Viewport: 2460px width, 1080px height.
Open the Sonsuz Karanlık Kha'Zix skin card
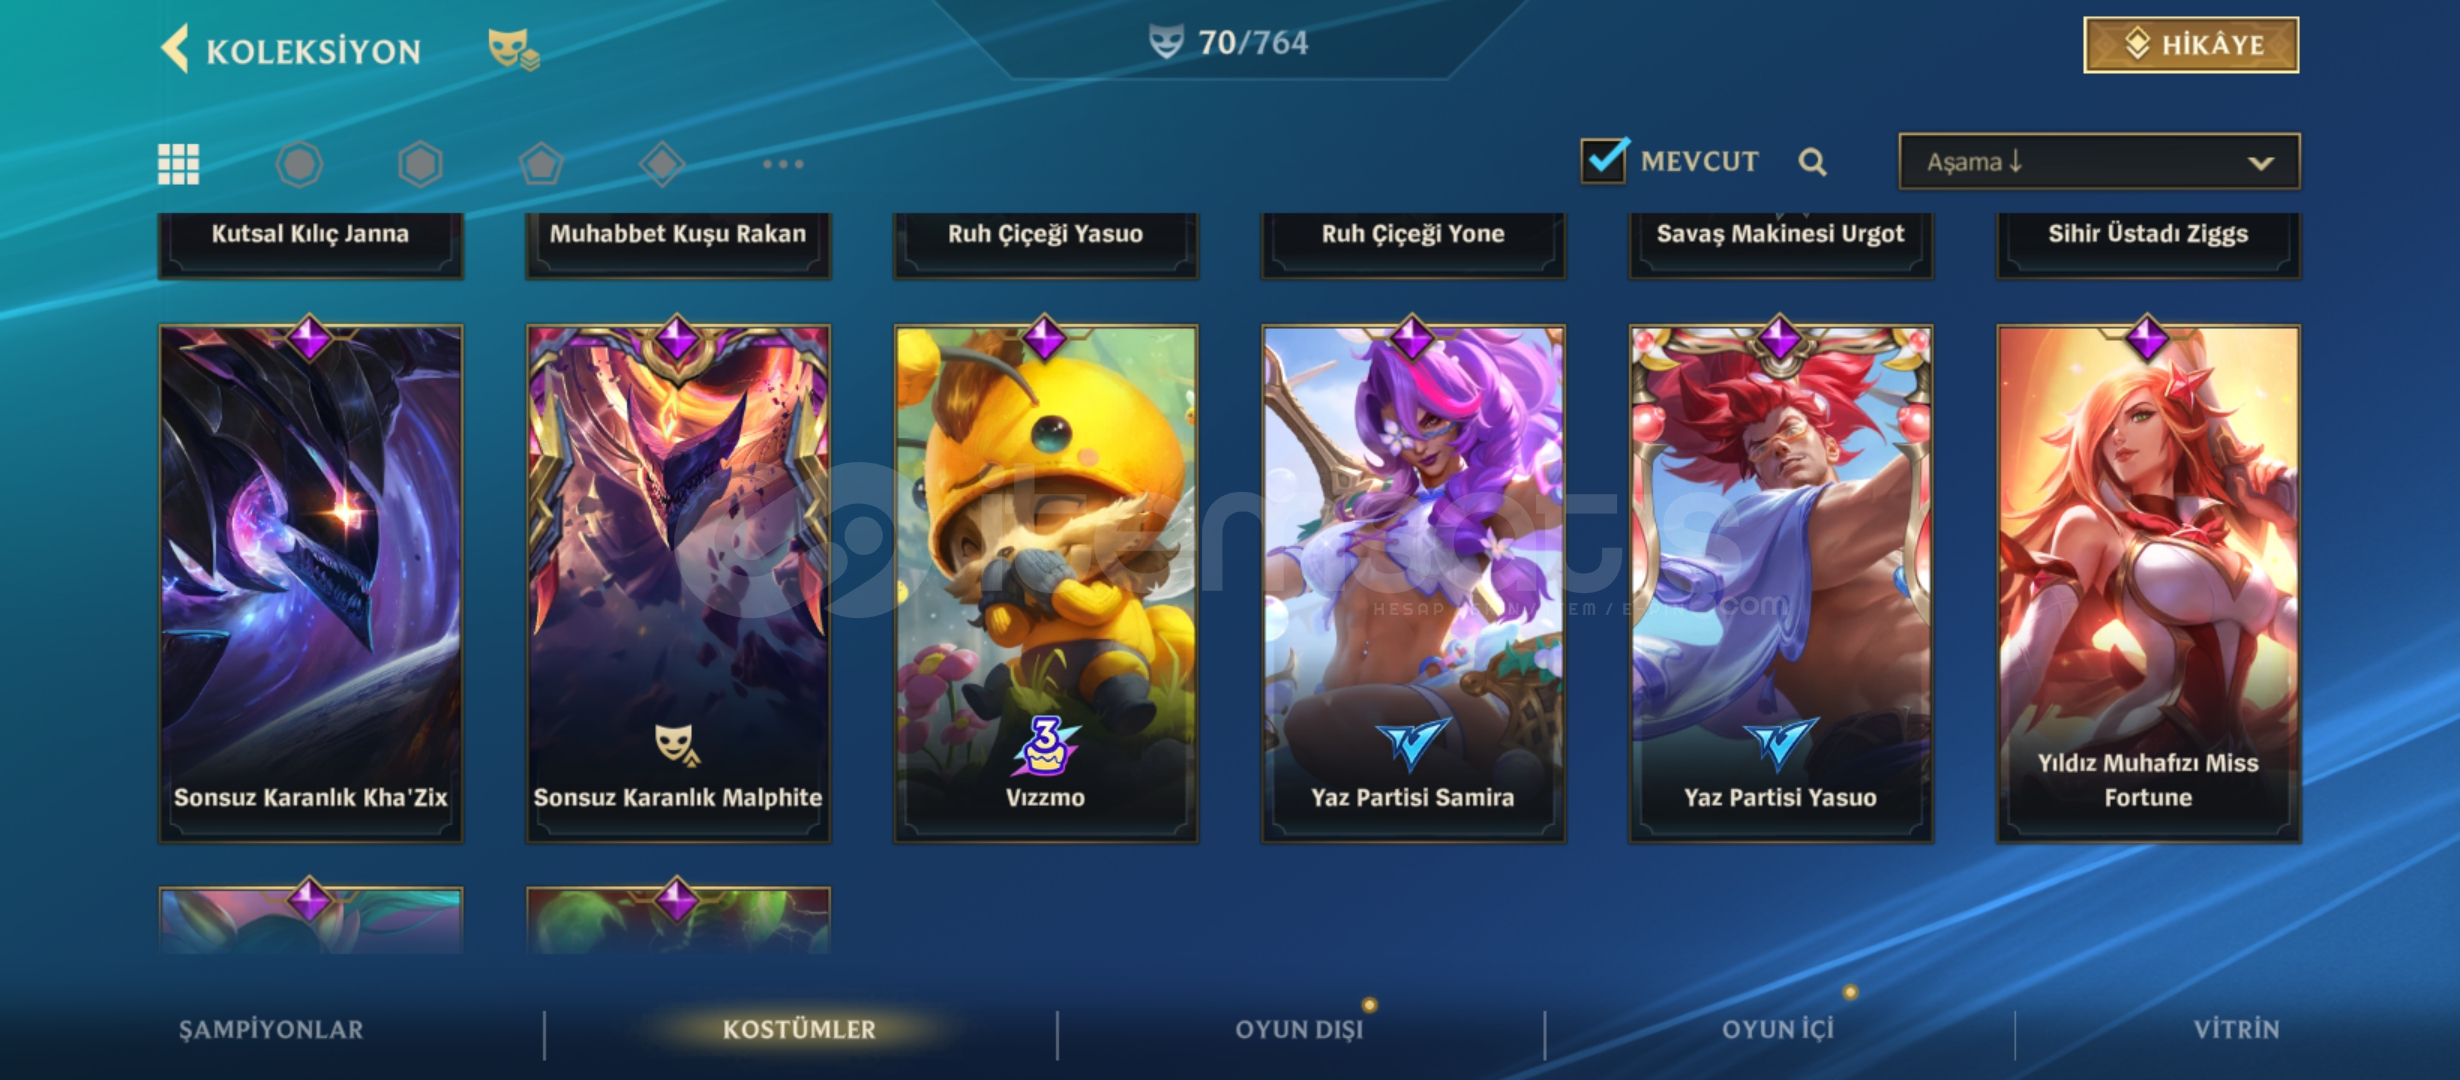point(310,583)
